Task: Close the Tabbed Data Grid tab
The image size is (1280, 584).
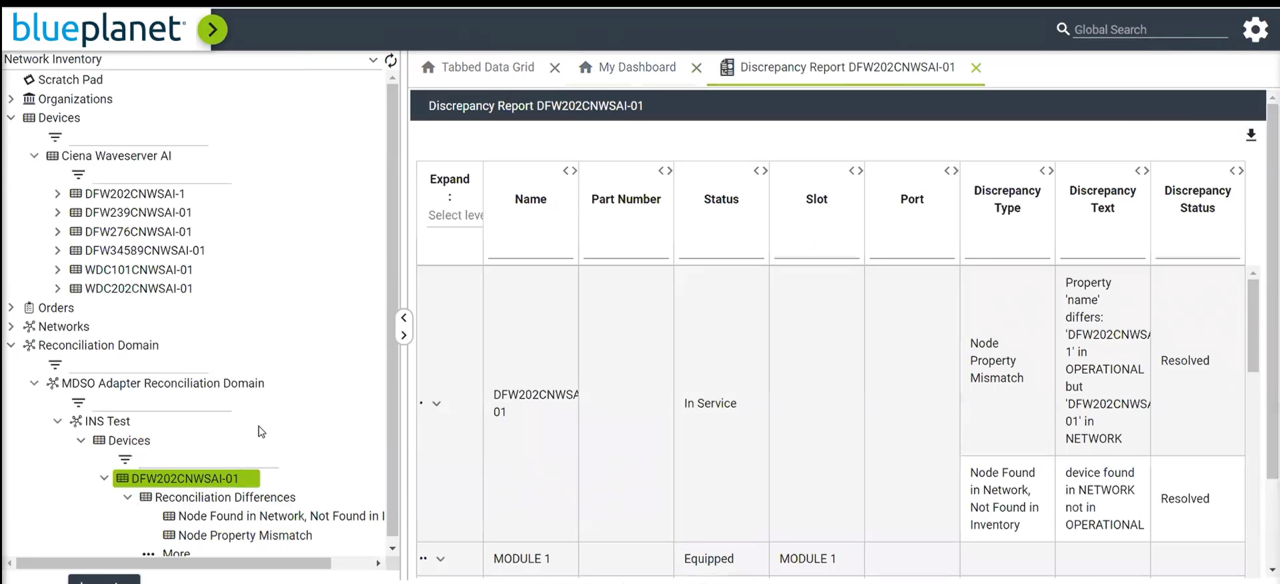Action: tap(555, 68)
